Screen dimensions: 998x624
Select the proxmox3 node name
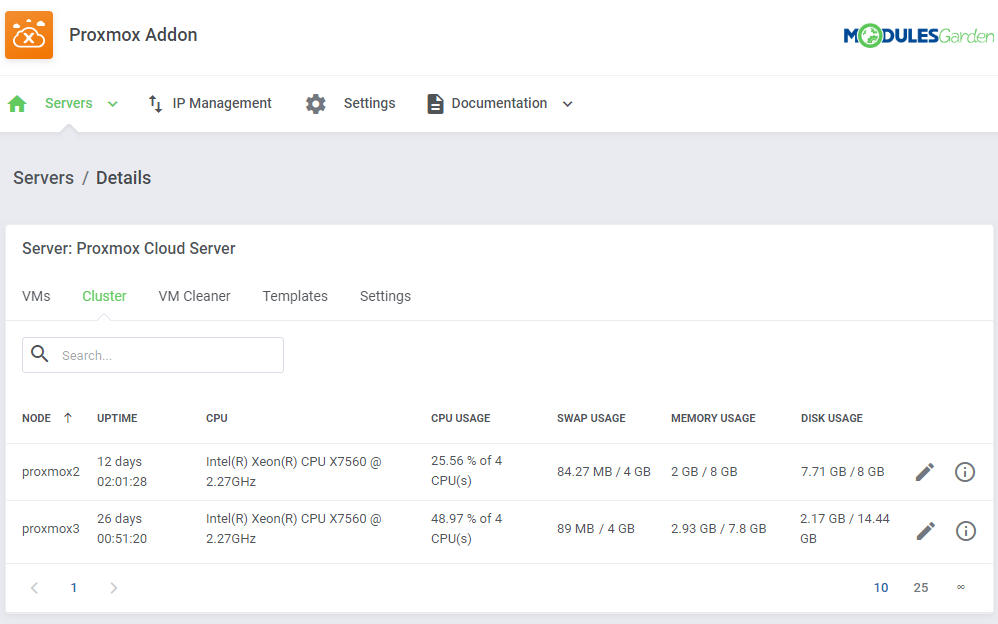pos(51,528)
